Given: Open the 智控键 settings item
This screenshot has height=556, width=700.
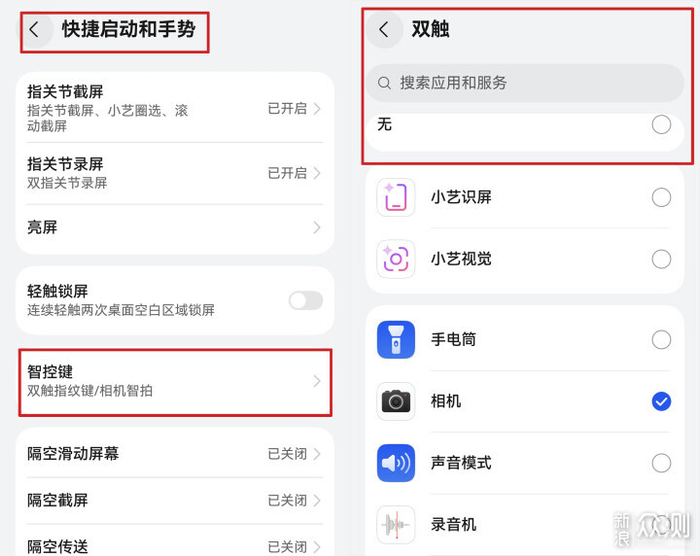Looking at the screenshot, I should coord(175,381).
